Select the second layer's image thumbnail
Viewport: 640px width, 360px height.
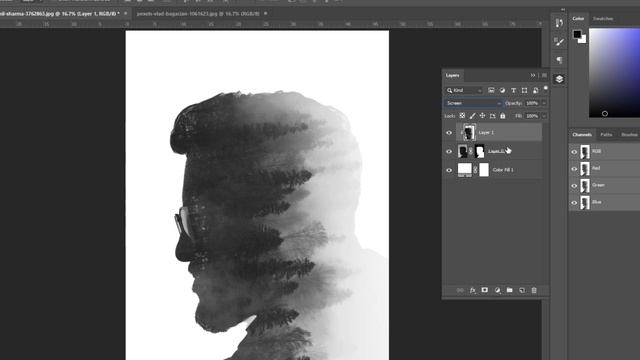pos(462,151)
